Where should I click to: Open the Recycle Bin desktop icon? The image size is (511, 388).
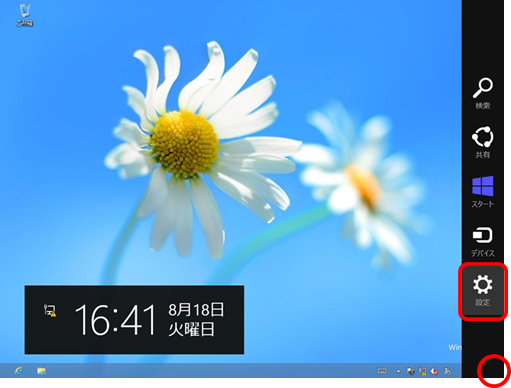25,15
